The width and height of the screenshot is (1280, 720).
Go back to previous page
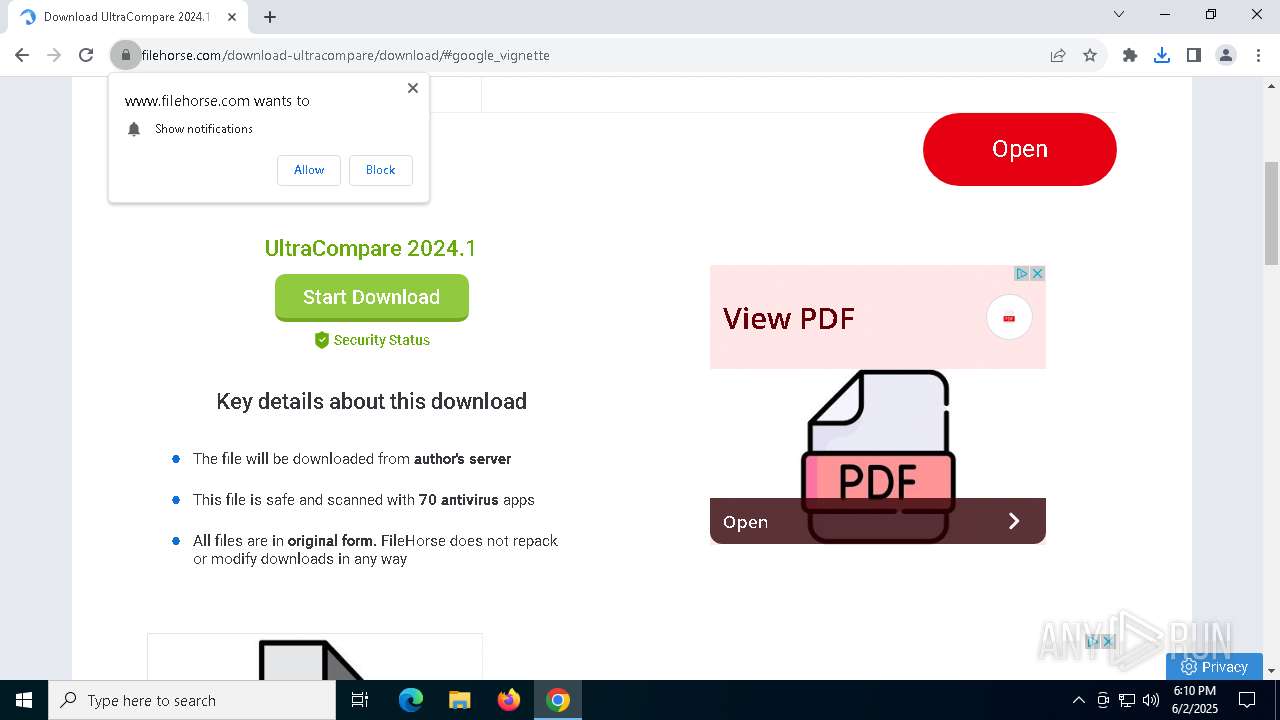coord(22,55)
